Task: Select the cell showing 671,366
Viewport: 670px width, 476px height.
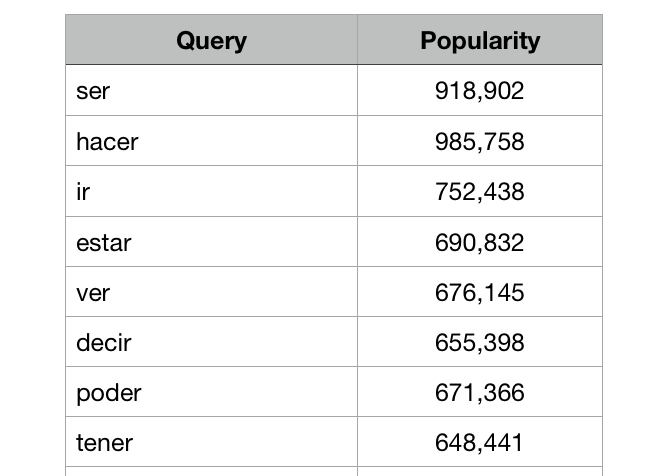Action: point(480,392)
